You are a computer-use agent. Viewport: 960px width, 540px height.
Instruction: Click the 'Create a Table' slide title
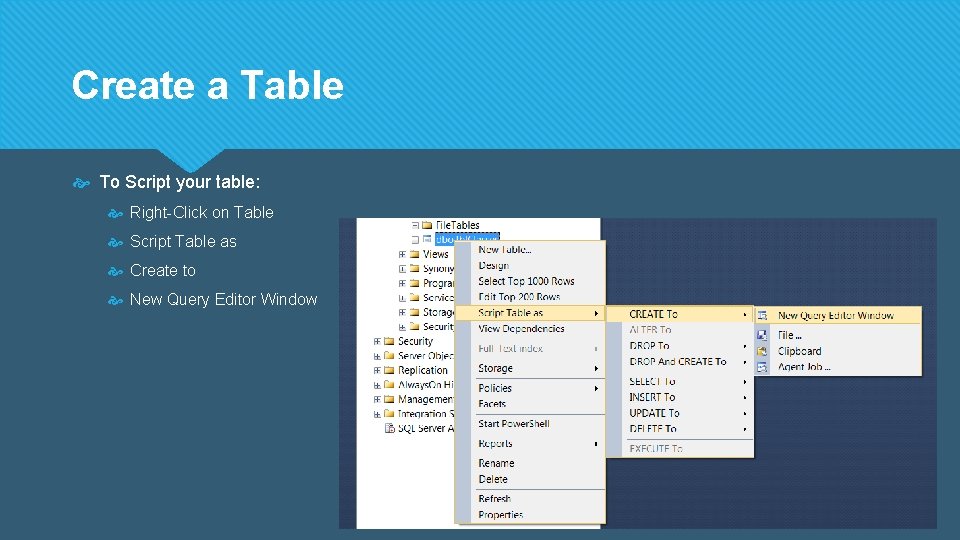click(x=208, y=84)
